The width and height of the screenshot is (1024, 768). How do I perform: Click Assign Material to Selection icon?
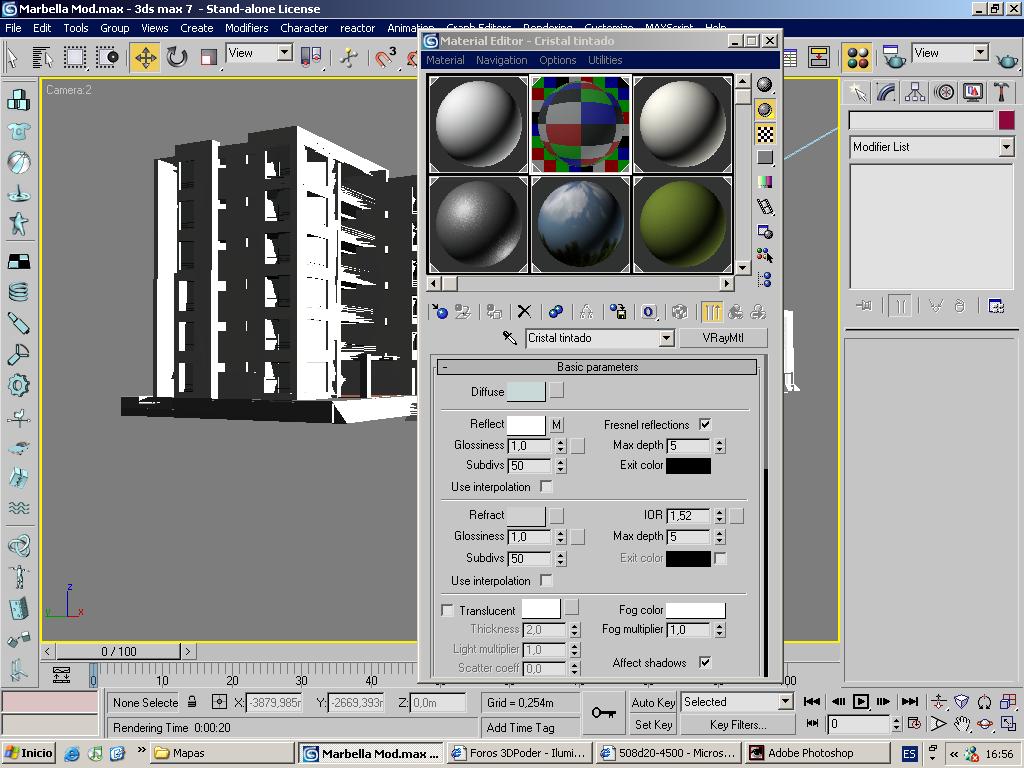494,312
